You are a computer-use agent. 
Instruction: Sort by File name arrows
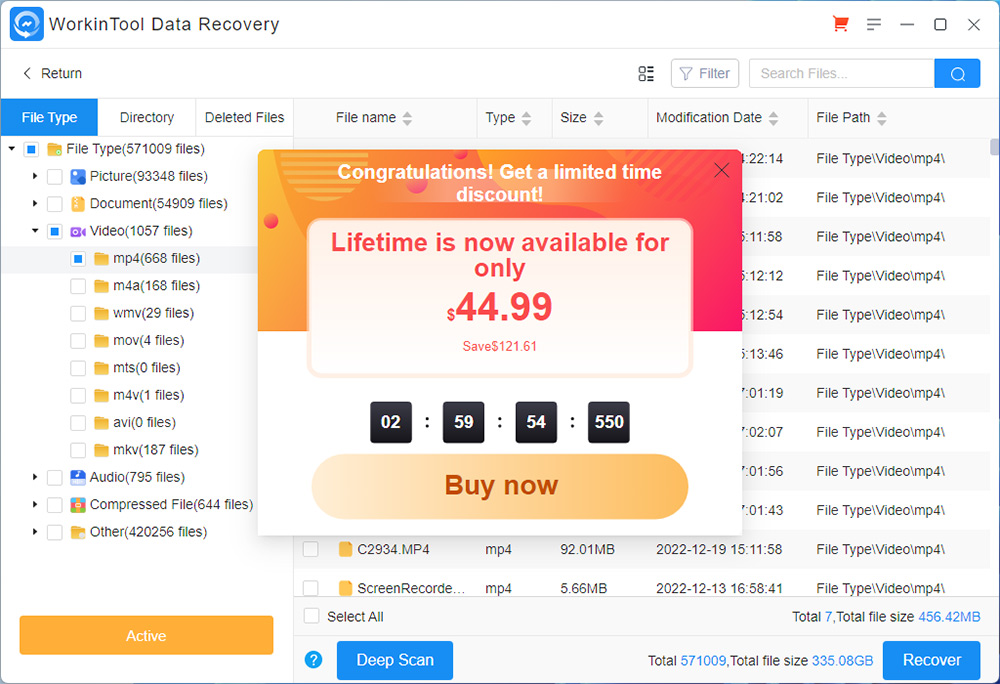pos(408,118)
